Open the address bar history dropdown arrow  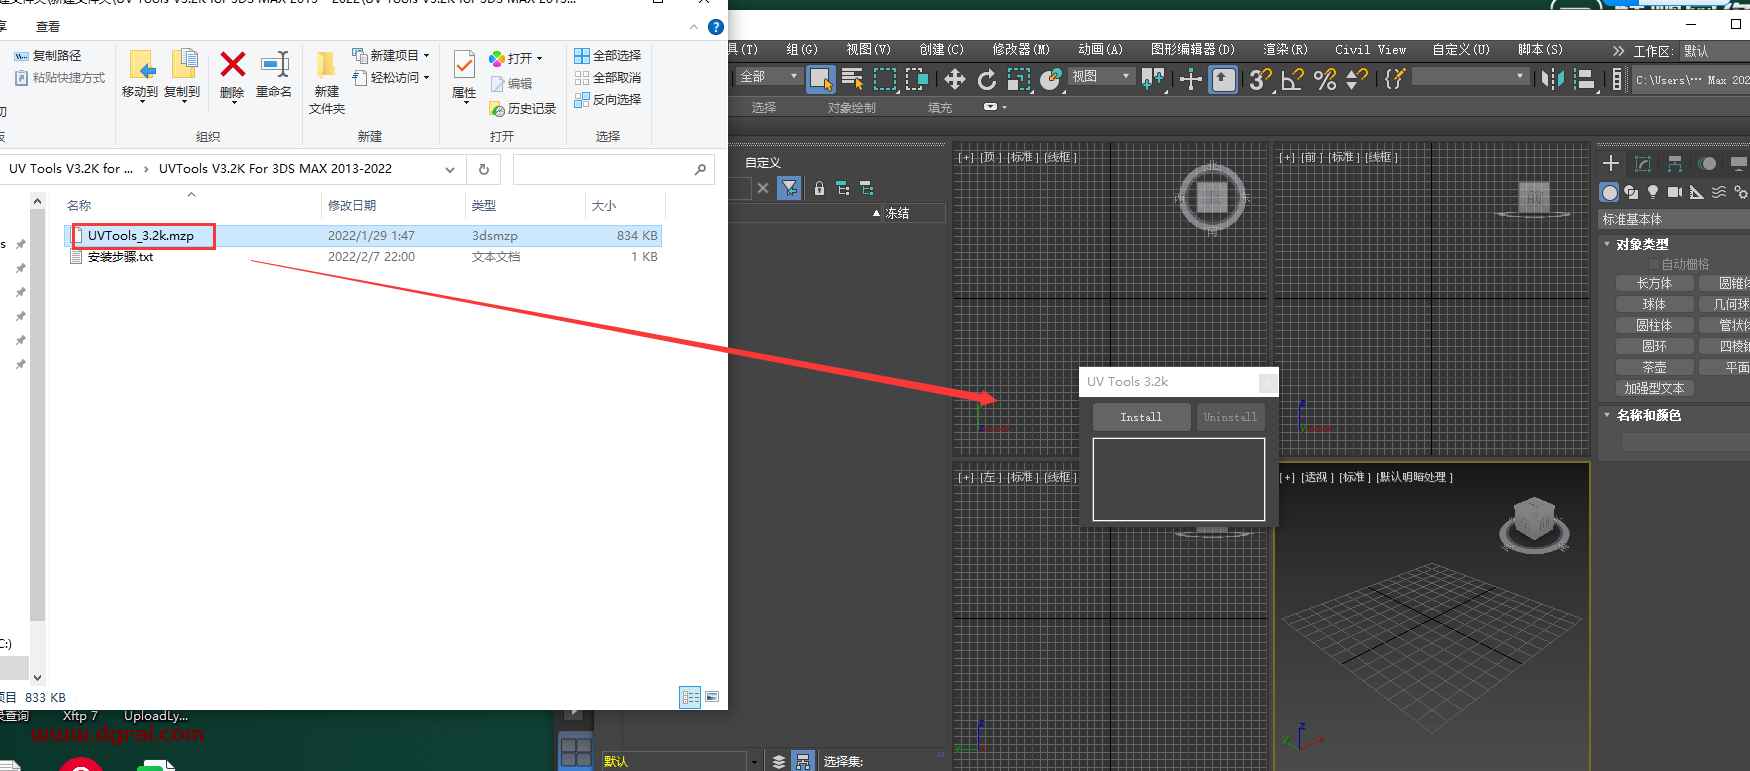[x=450, y=170]
